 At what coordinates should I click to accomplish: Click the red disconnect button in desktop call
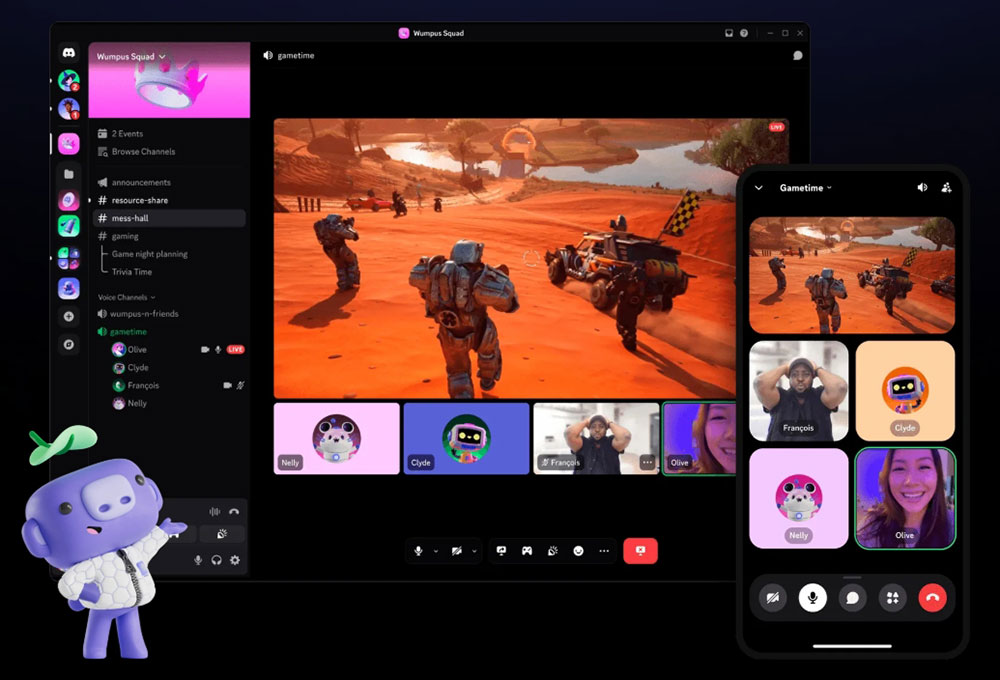pyautogui.click(x=640, y=551)
